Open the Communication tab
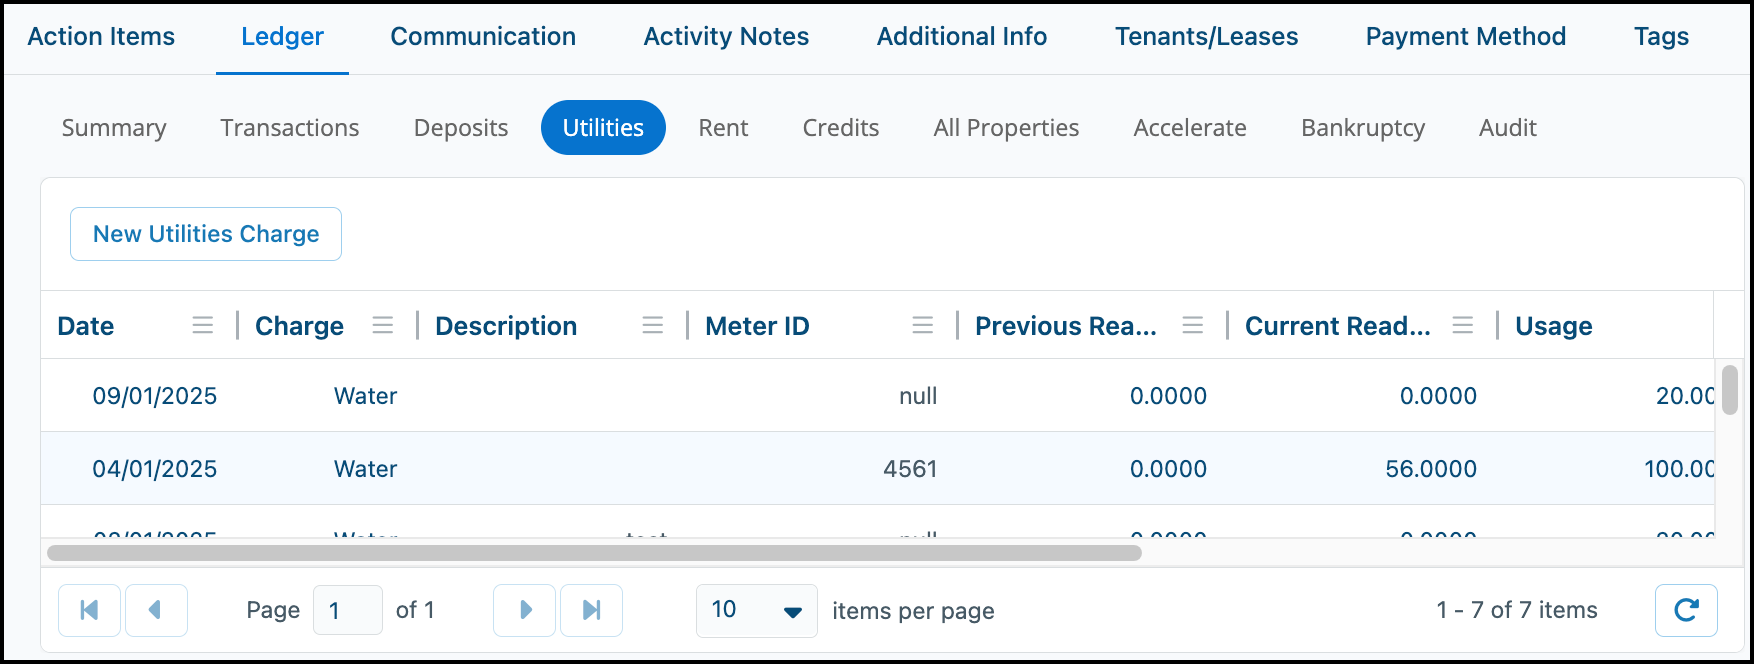The height and width of the screenshot is (664, 1754). click(483, 37)
